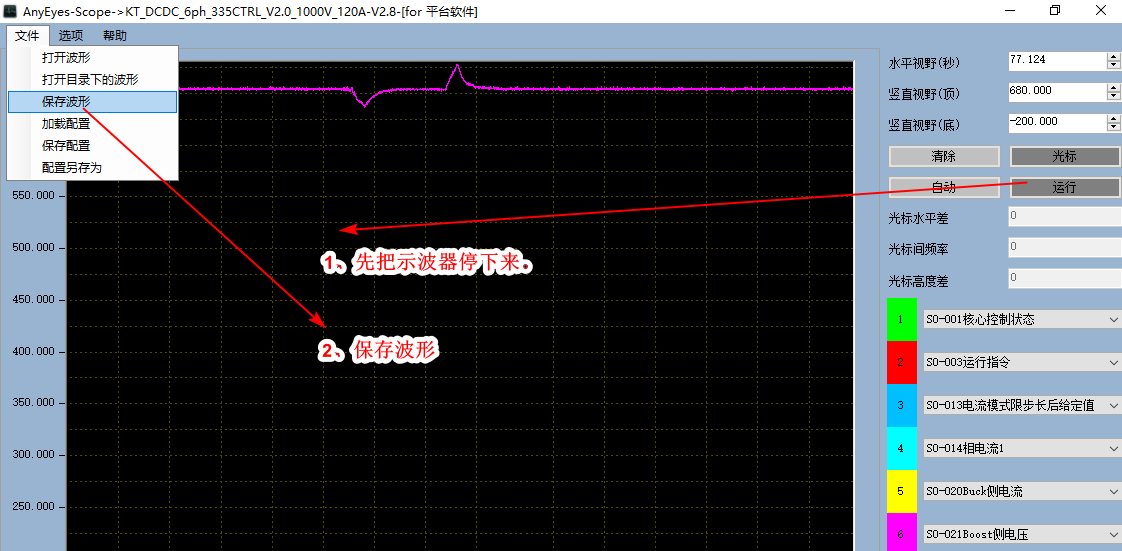Click the 光标高度差 readout field

pyautogui.click(x=1065, y=278)
